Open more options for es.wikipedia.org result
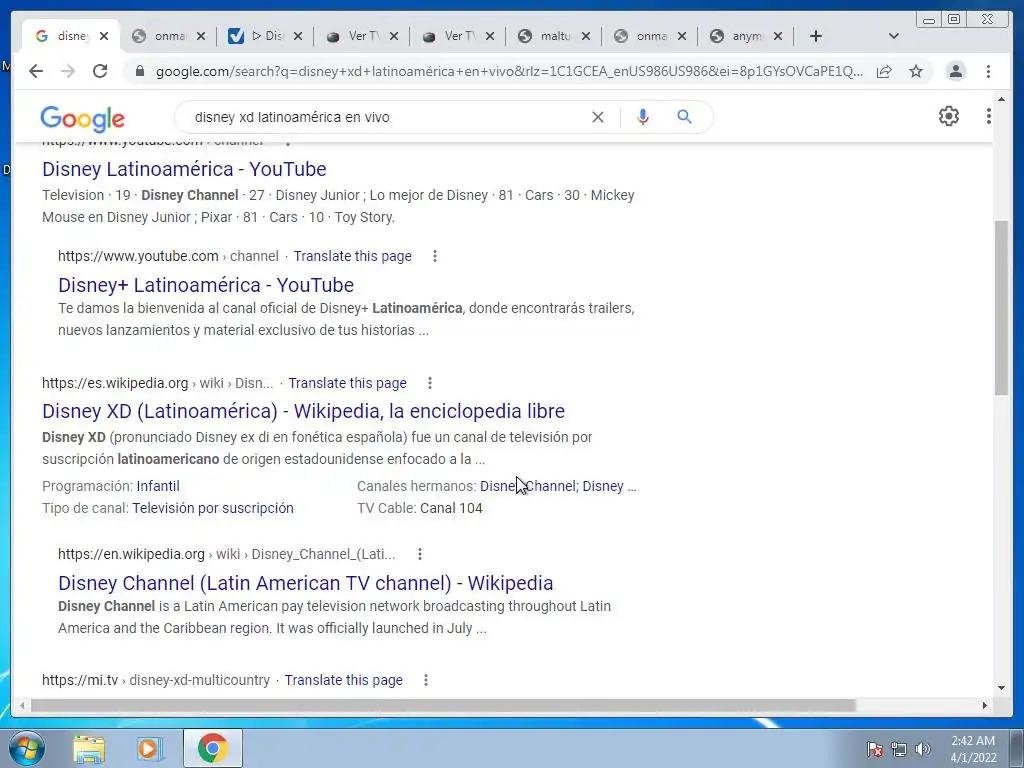This screenshot has height=768, width=1024. (430, 383)
